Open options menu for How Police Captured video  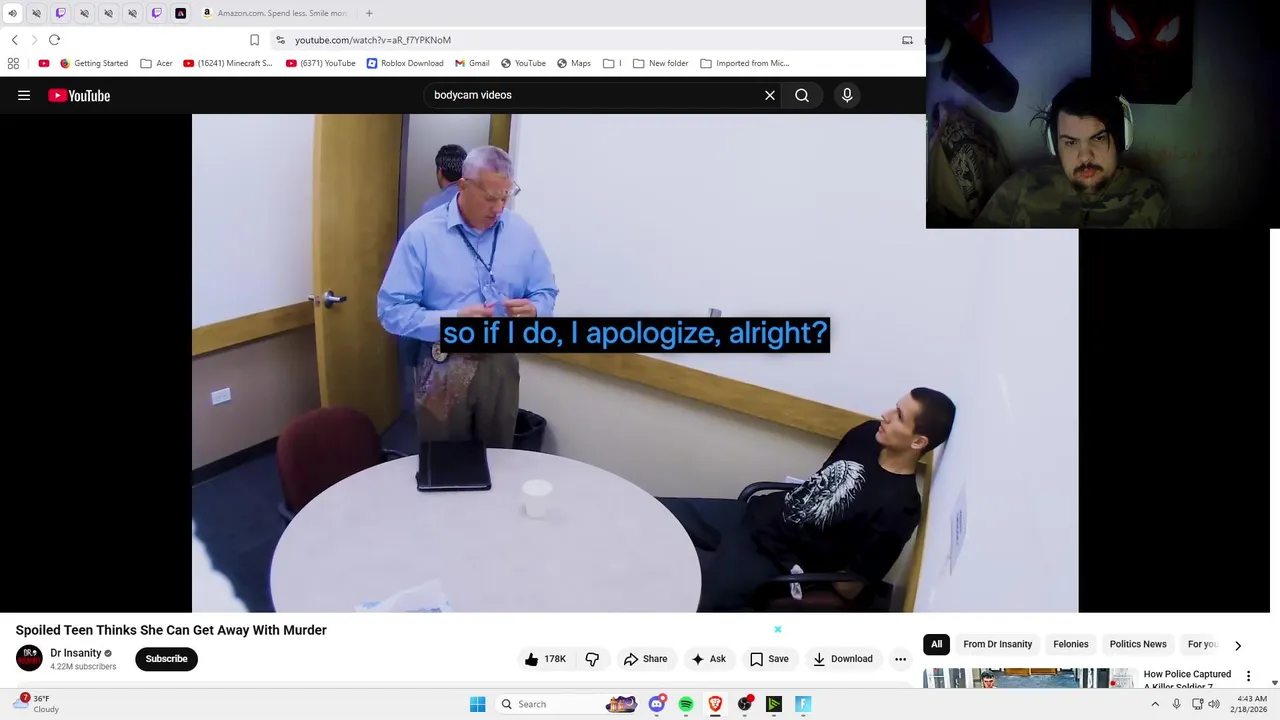click(1248, 676)
